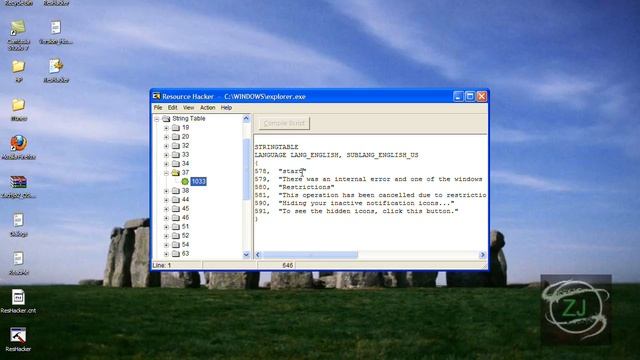This screenshot has height=360, width=640.
Task: Click the 646 value in the status bar
Action: point(288,265)
